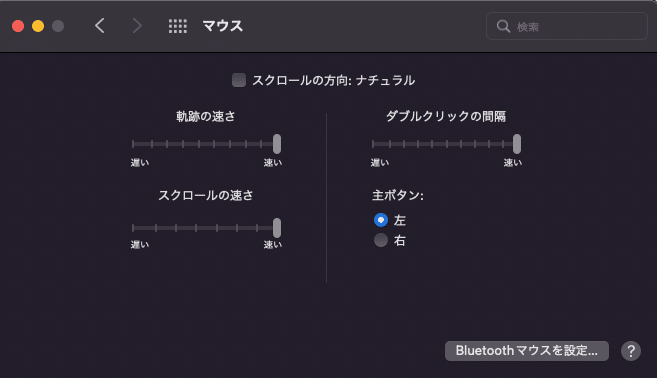
Task: Click the 軌跡の速さ slider thumb
Action: pyautogui.click(x=277, y=144)
